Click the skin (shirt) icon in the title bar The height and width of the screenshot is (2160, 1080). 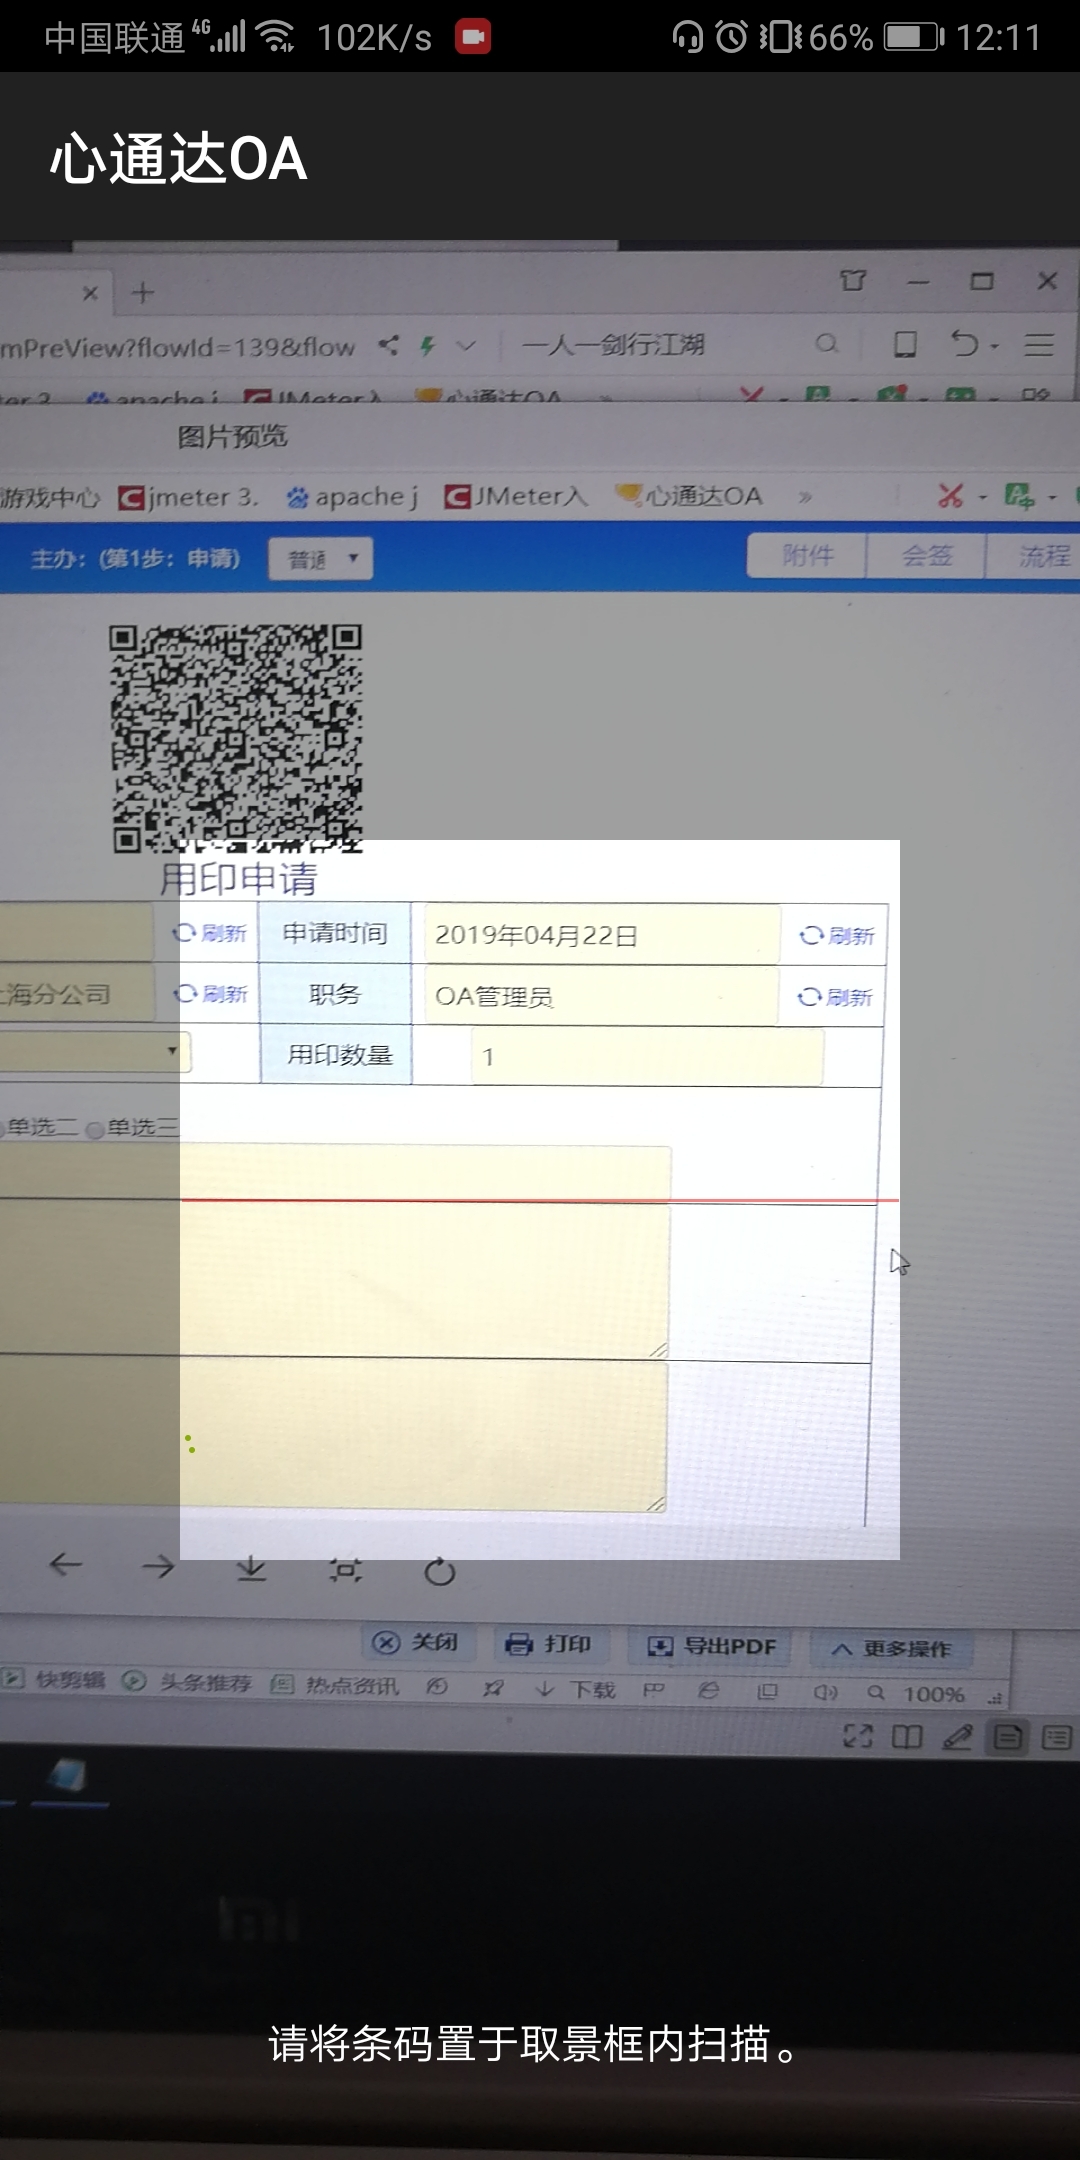pyautogui.click(x=853, y=281)
